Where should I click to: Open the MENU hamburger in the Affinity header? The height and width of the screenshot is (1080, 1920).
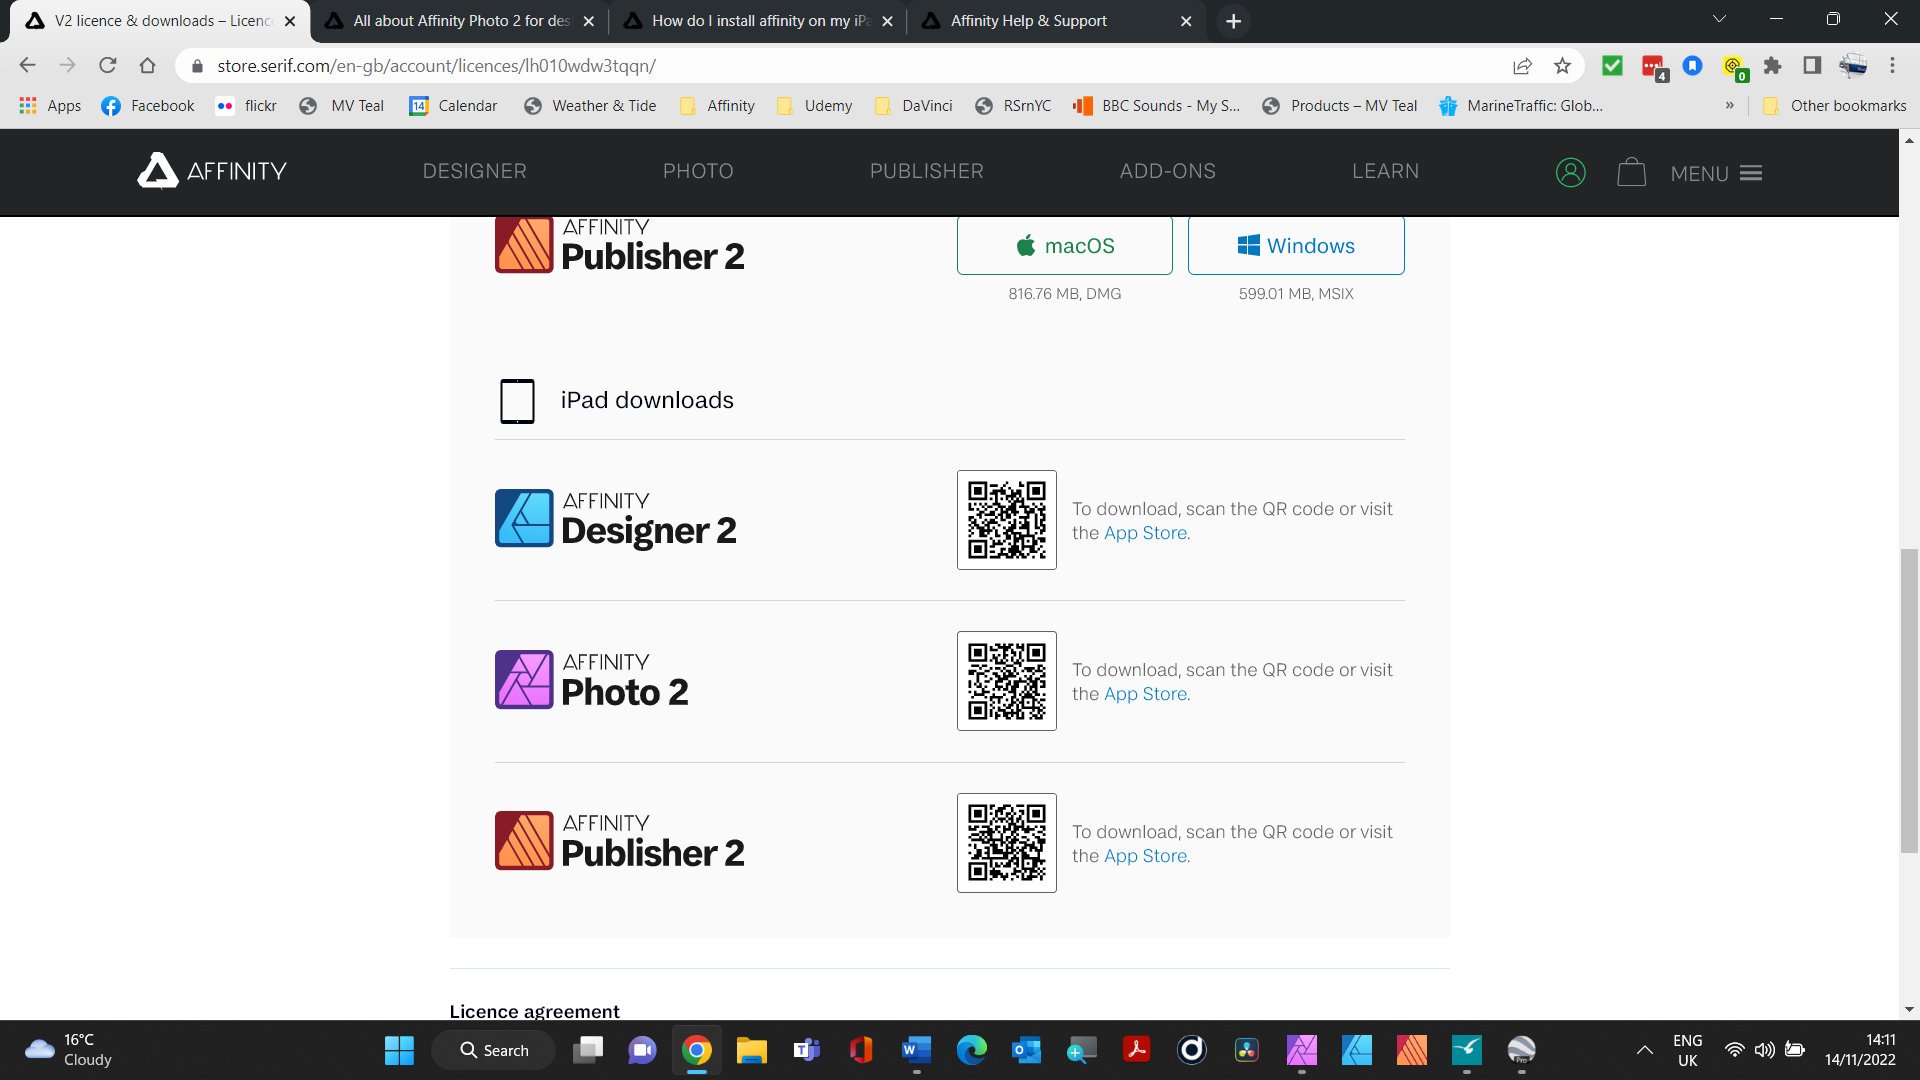coord(1716,173)
